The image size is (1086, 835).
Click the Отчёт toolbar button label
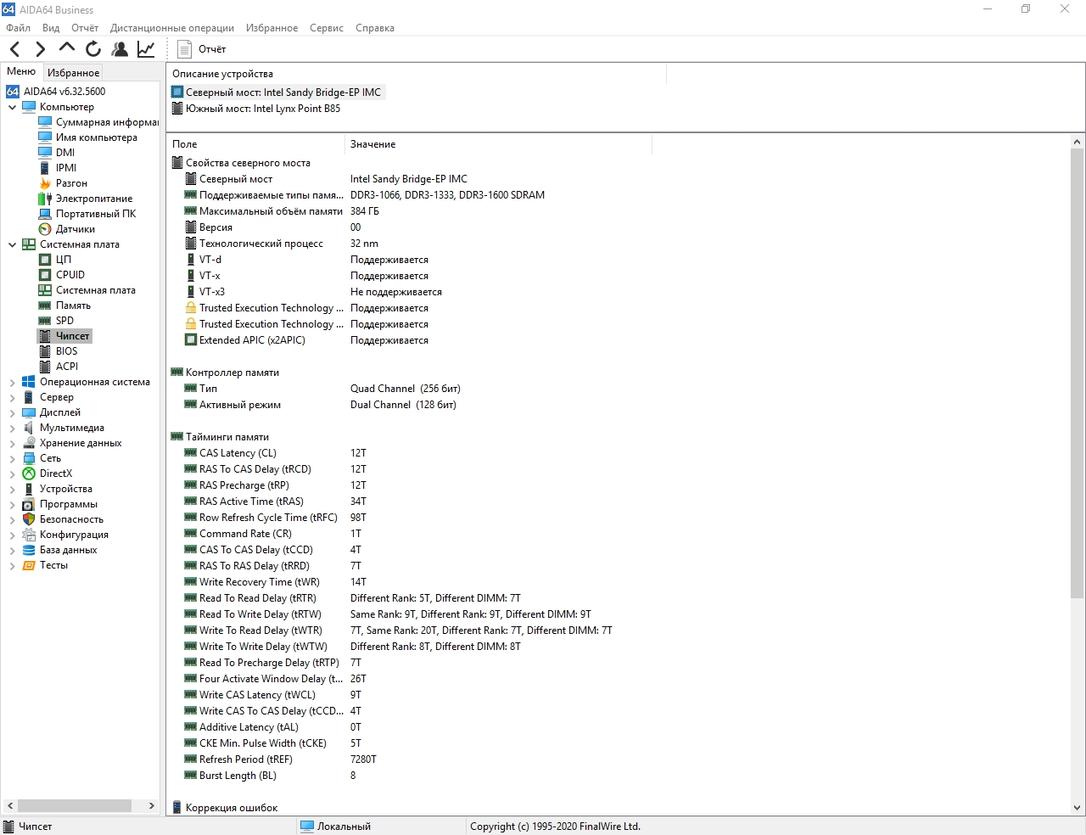tap(212, 49)
